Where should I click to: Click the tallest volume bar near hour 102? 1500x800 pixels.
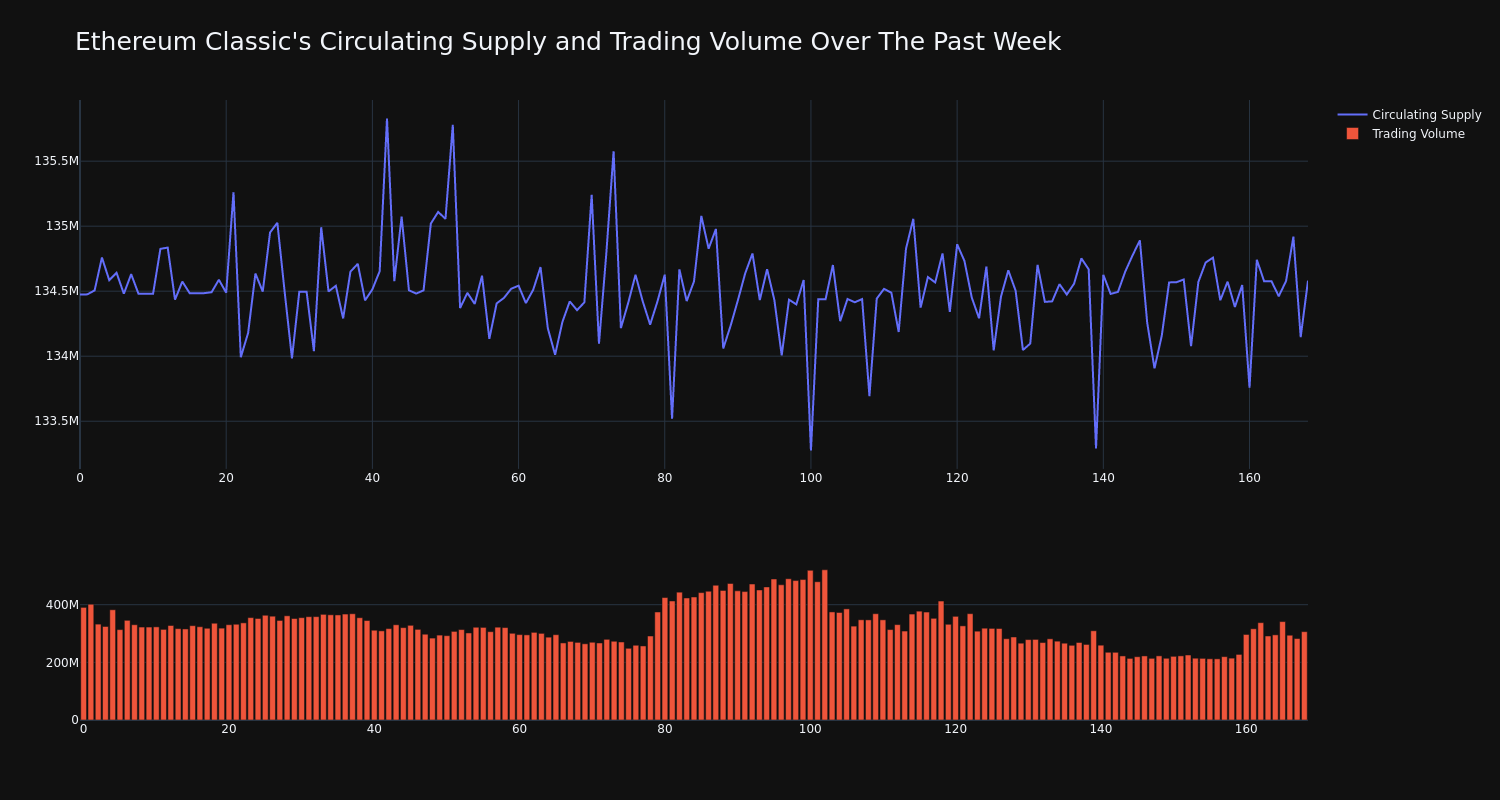click(x=825, y=645)
